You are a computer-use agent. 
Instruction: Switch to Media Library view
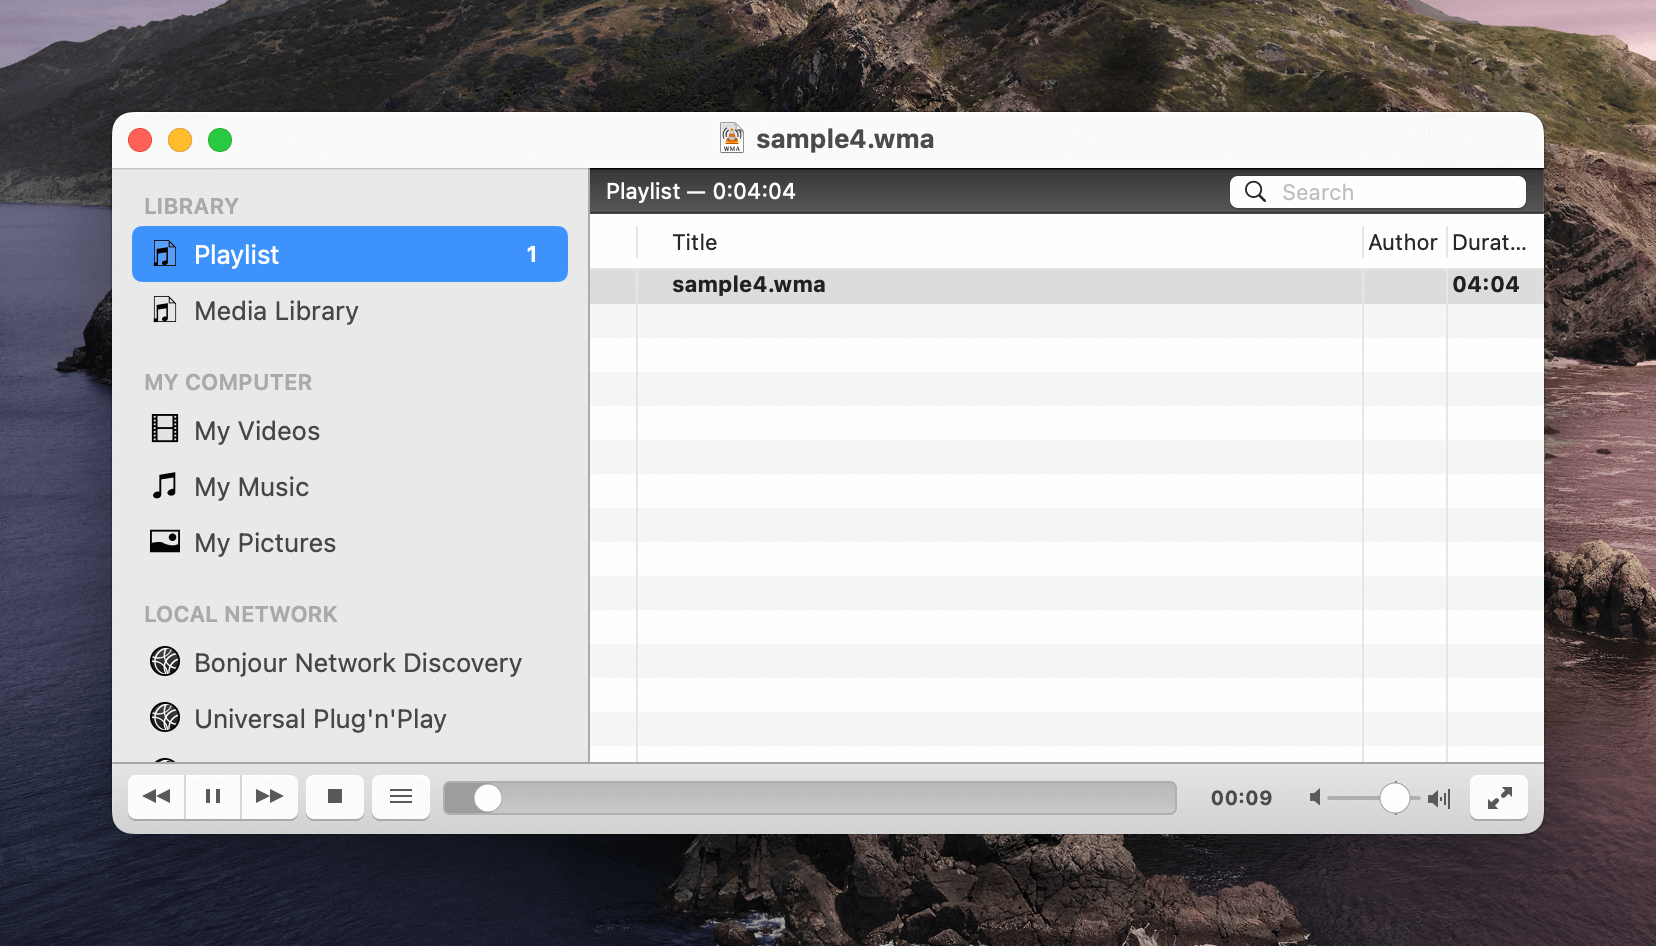[276, 310]
